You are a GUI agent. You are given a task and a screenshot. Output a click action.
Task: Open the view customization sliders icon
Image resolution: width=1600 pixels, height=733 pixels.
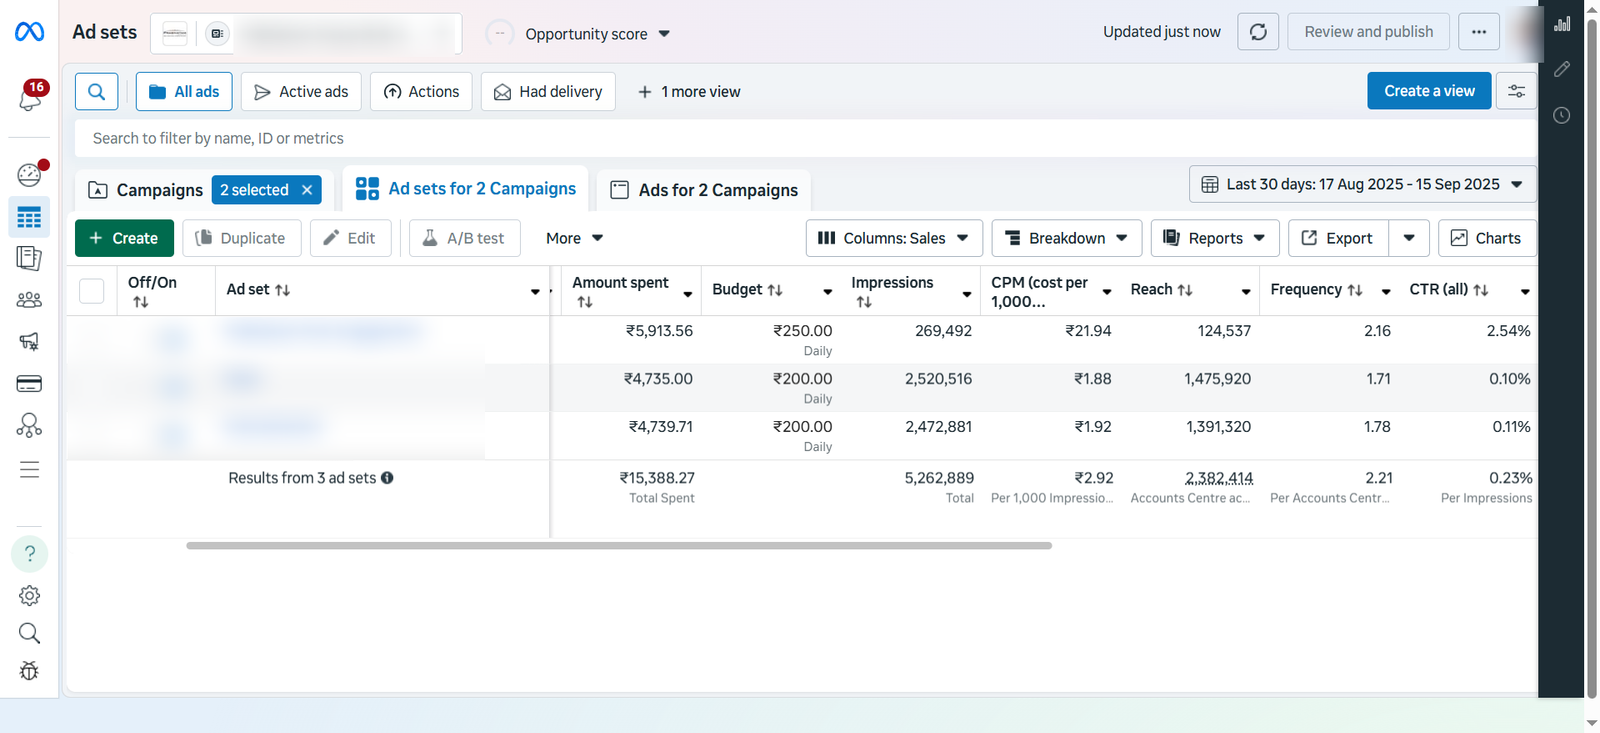pyautogui.click(x=1516, y=92)
